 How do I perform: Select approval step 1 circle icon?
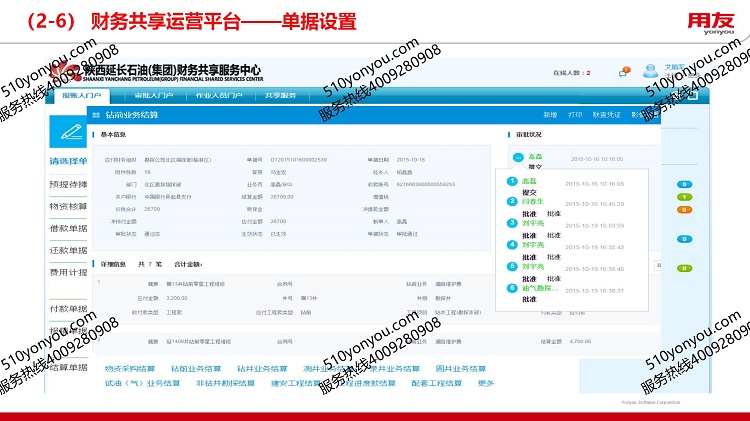(512, 181)
